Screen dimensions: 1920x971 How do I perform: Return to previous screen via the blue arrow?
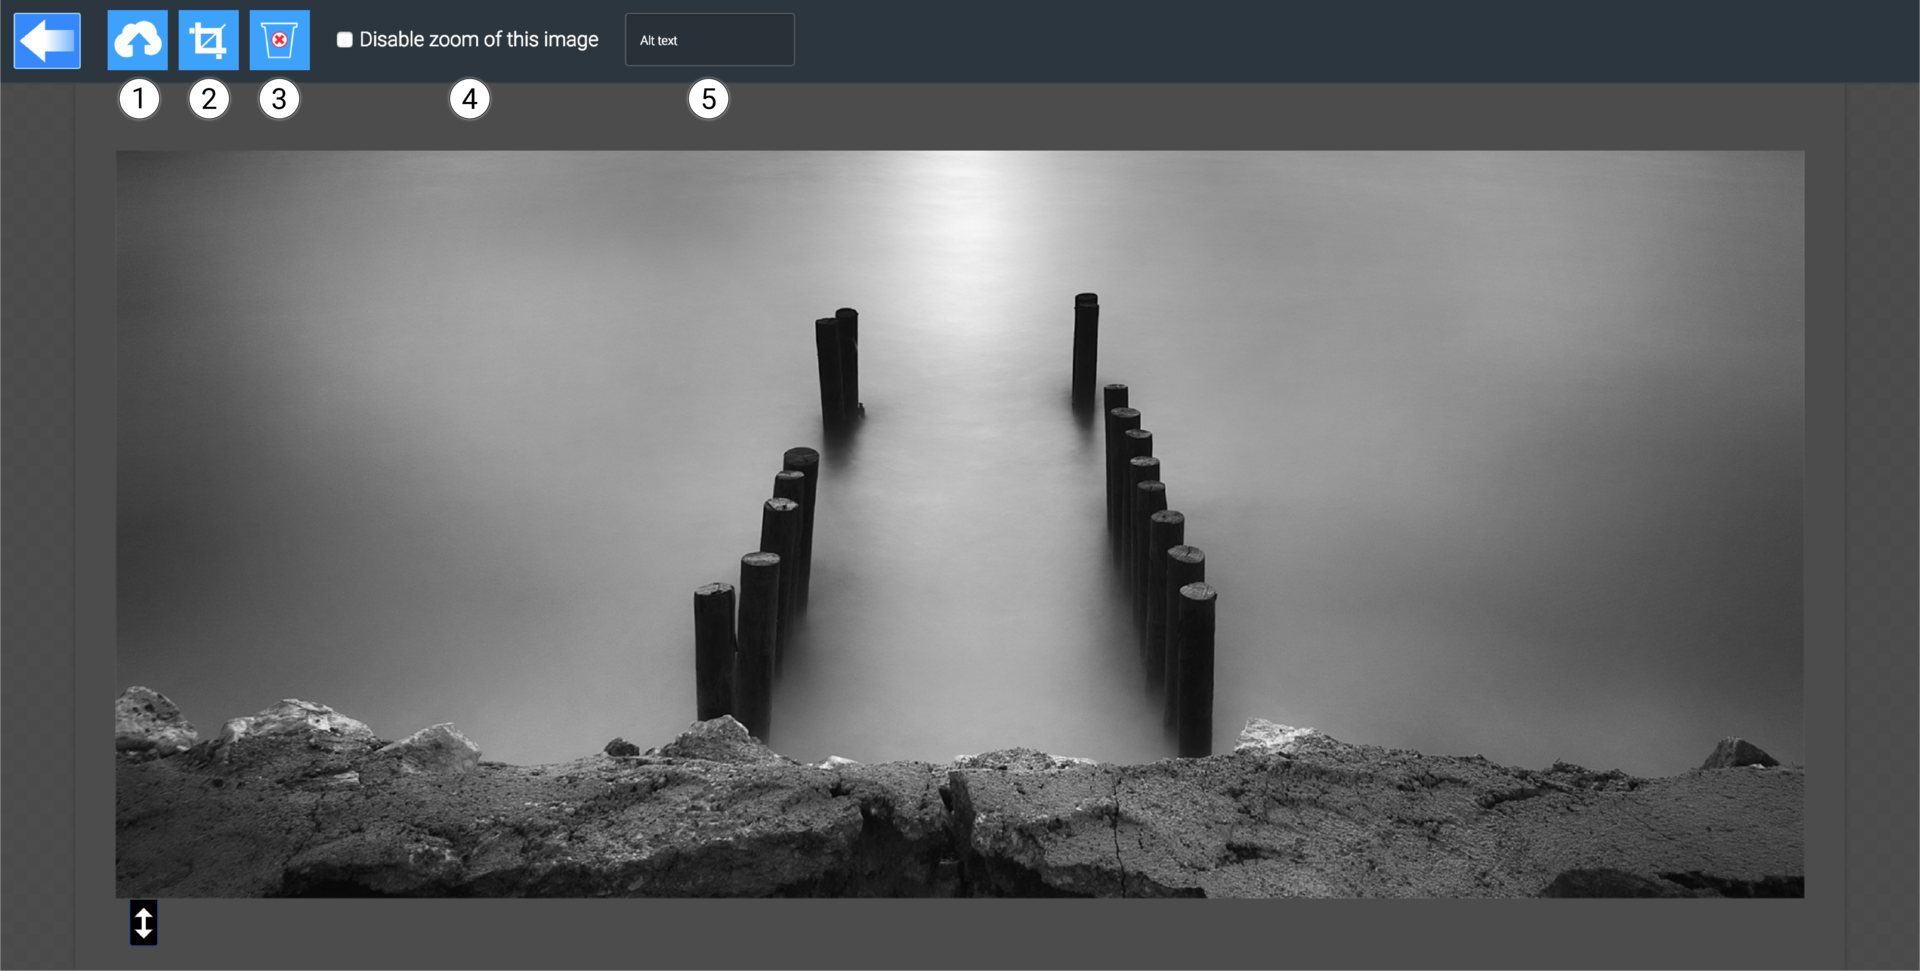(x=47, y=40)
